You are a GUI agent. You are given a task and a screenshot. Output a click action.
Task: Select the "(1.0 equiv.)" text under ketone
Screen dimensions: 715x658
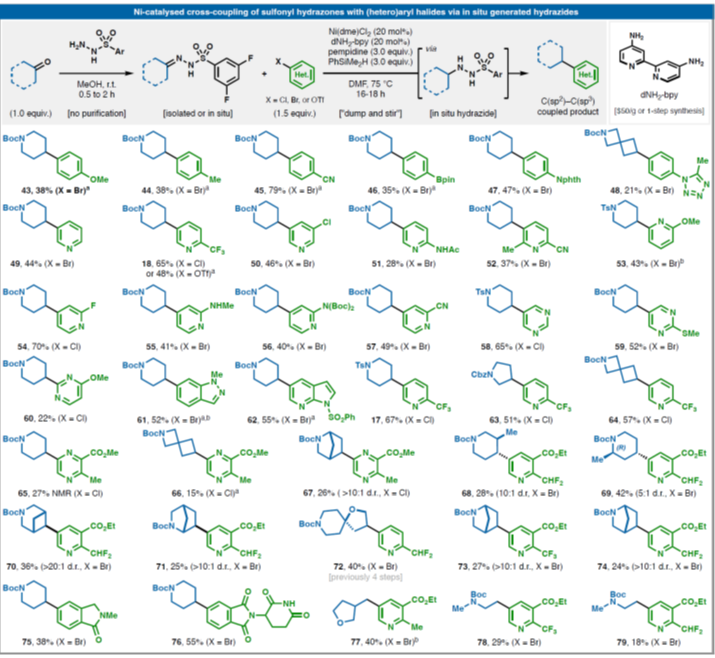[x=31, y=113]
